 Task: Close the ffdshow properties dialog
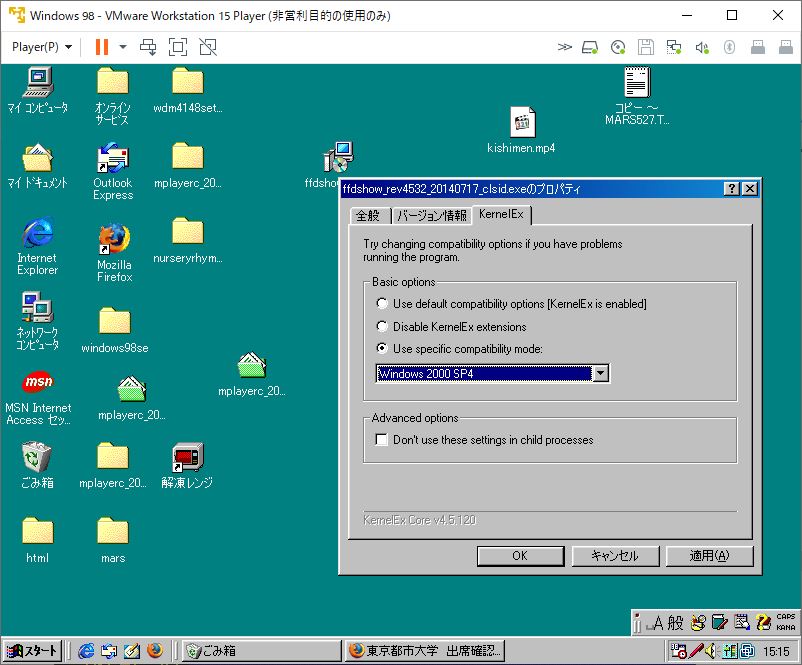(x=750, y=189)
